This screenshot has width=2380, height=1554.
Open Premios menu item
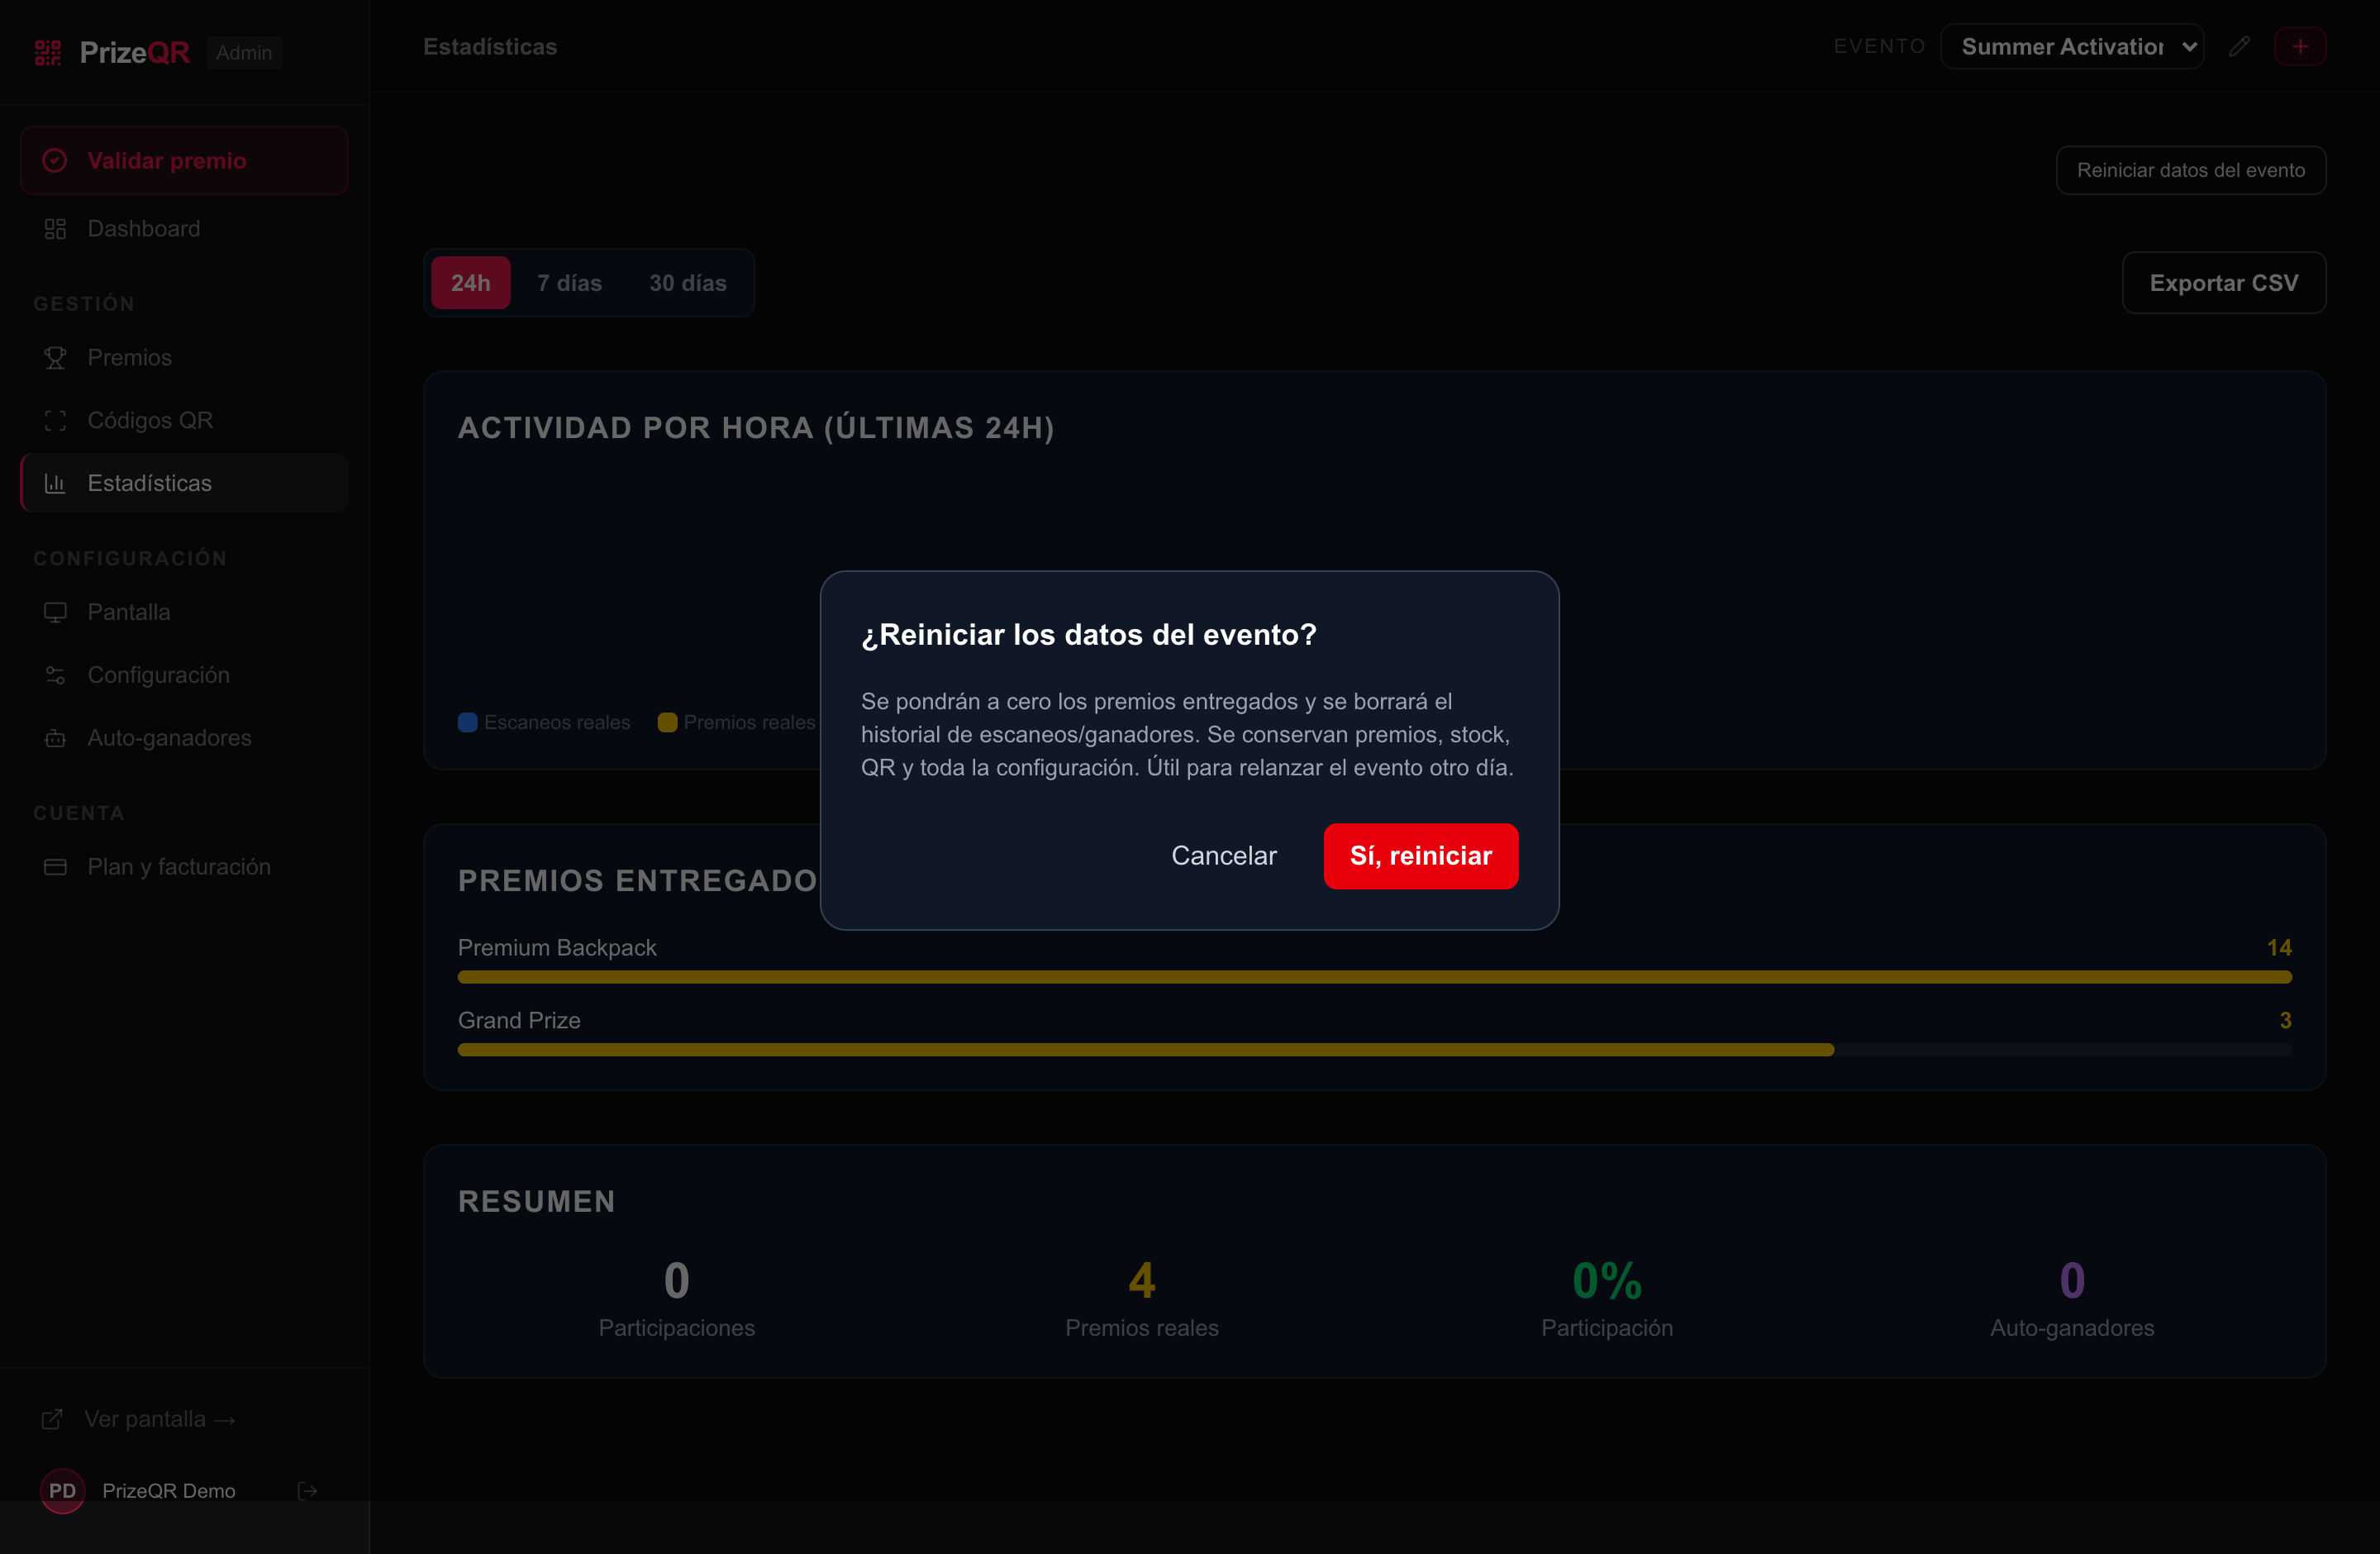(x=184, y=358)
